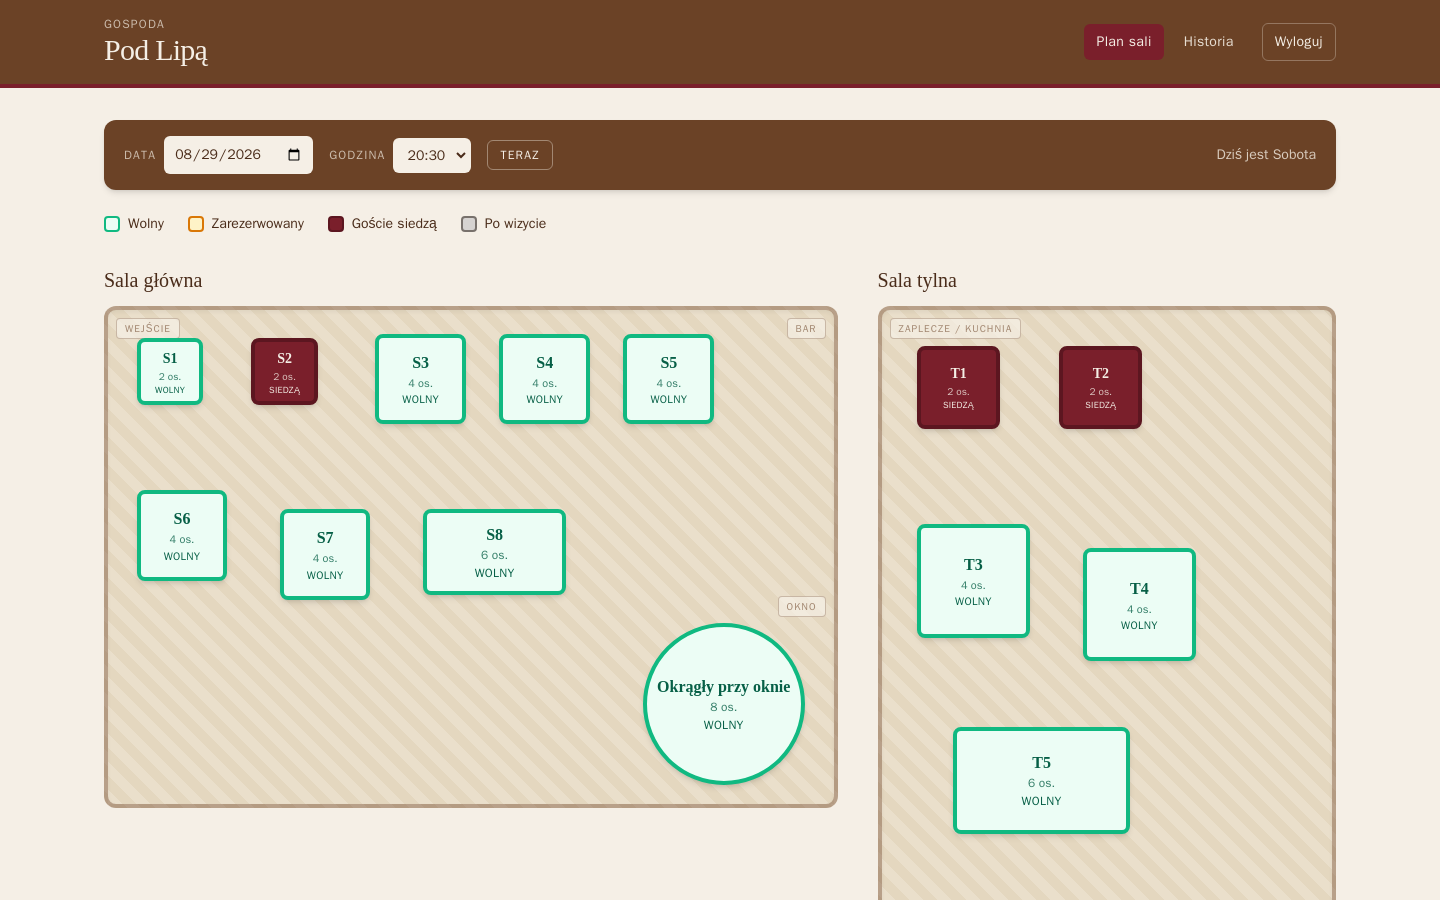Viewport: 1440px width, 900px height.
Task: Click into the date input field
Action: point(238,155)
